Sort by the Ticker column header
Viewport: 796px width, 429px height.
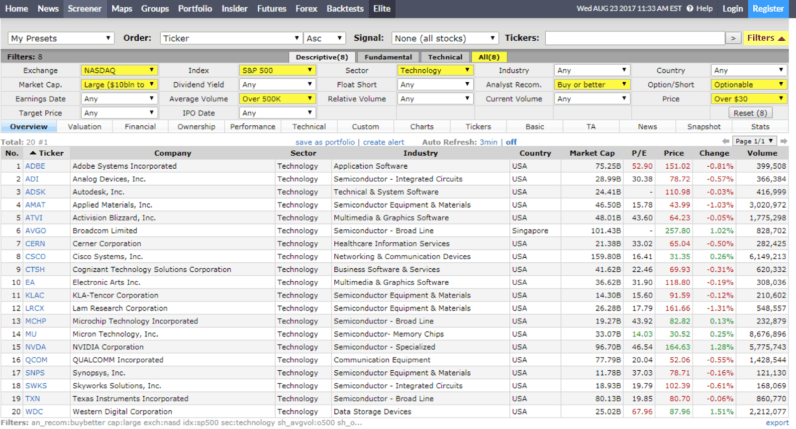pyautogui.click(x=47, y=153)
